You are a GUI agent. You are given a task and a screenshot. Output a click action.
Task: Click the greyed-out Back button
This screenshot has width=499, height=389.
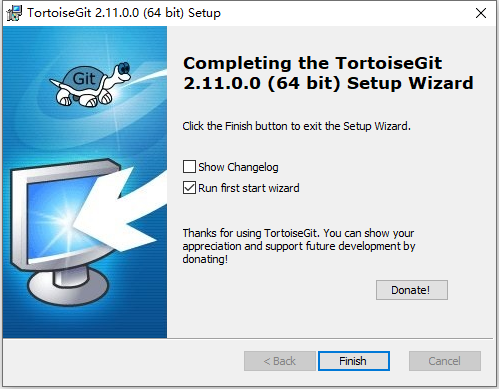(x=280, y=361)
